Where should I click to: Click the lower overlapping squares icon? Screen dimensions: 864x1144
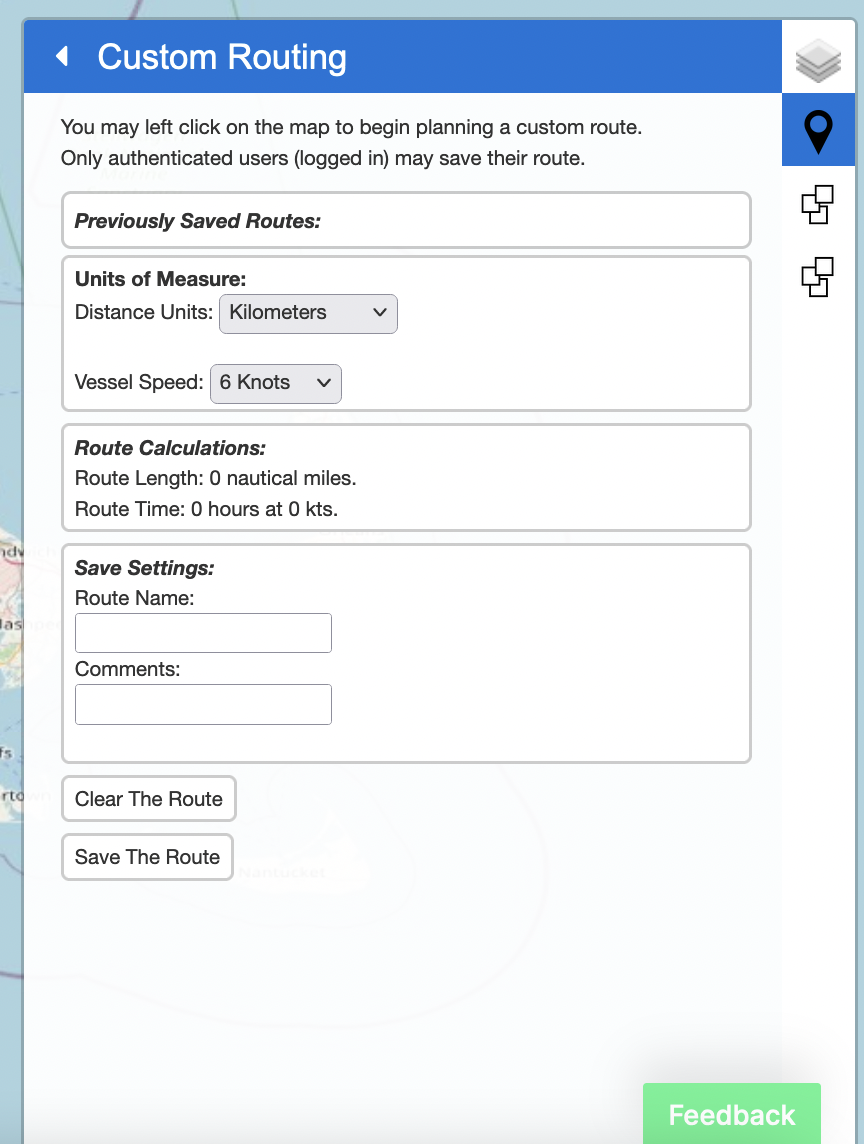pyautogui.click(x=818, y=277)
